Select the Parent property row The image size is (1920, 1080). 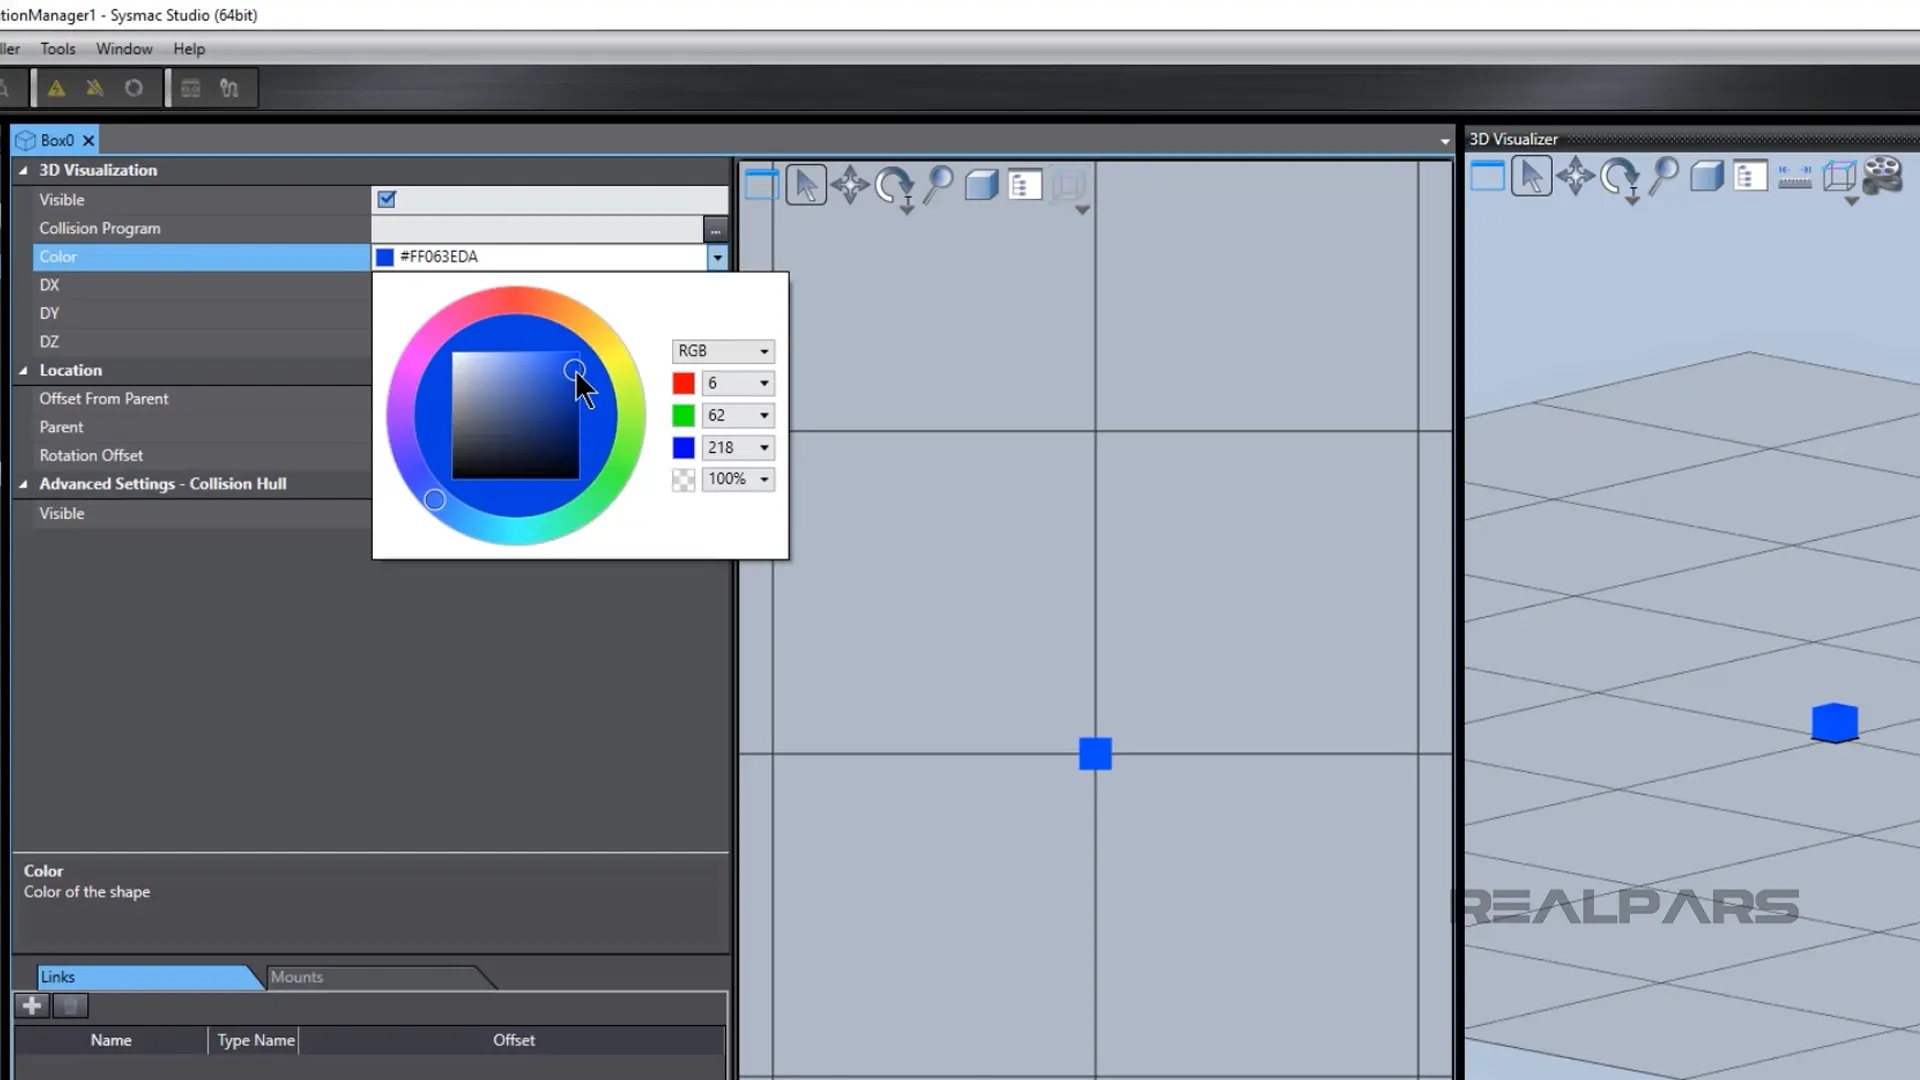tap(201, 427)
